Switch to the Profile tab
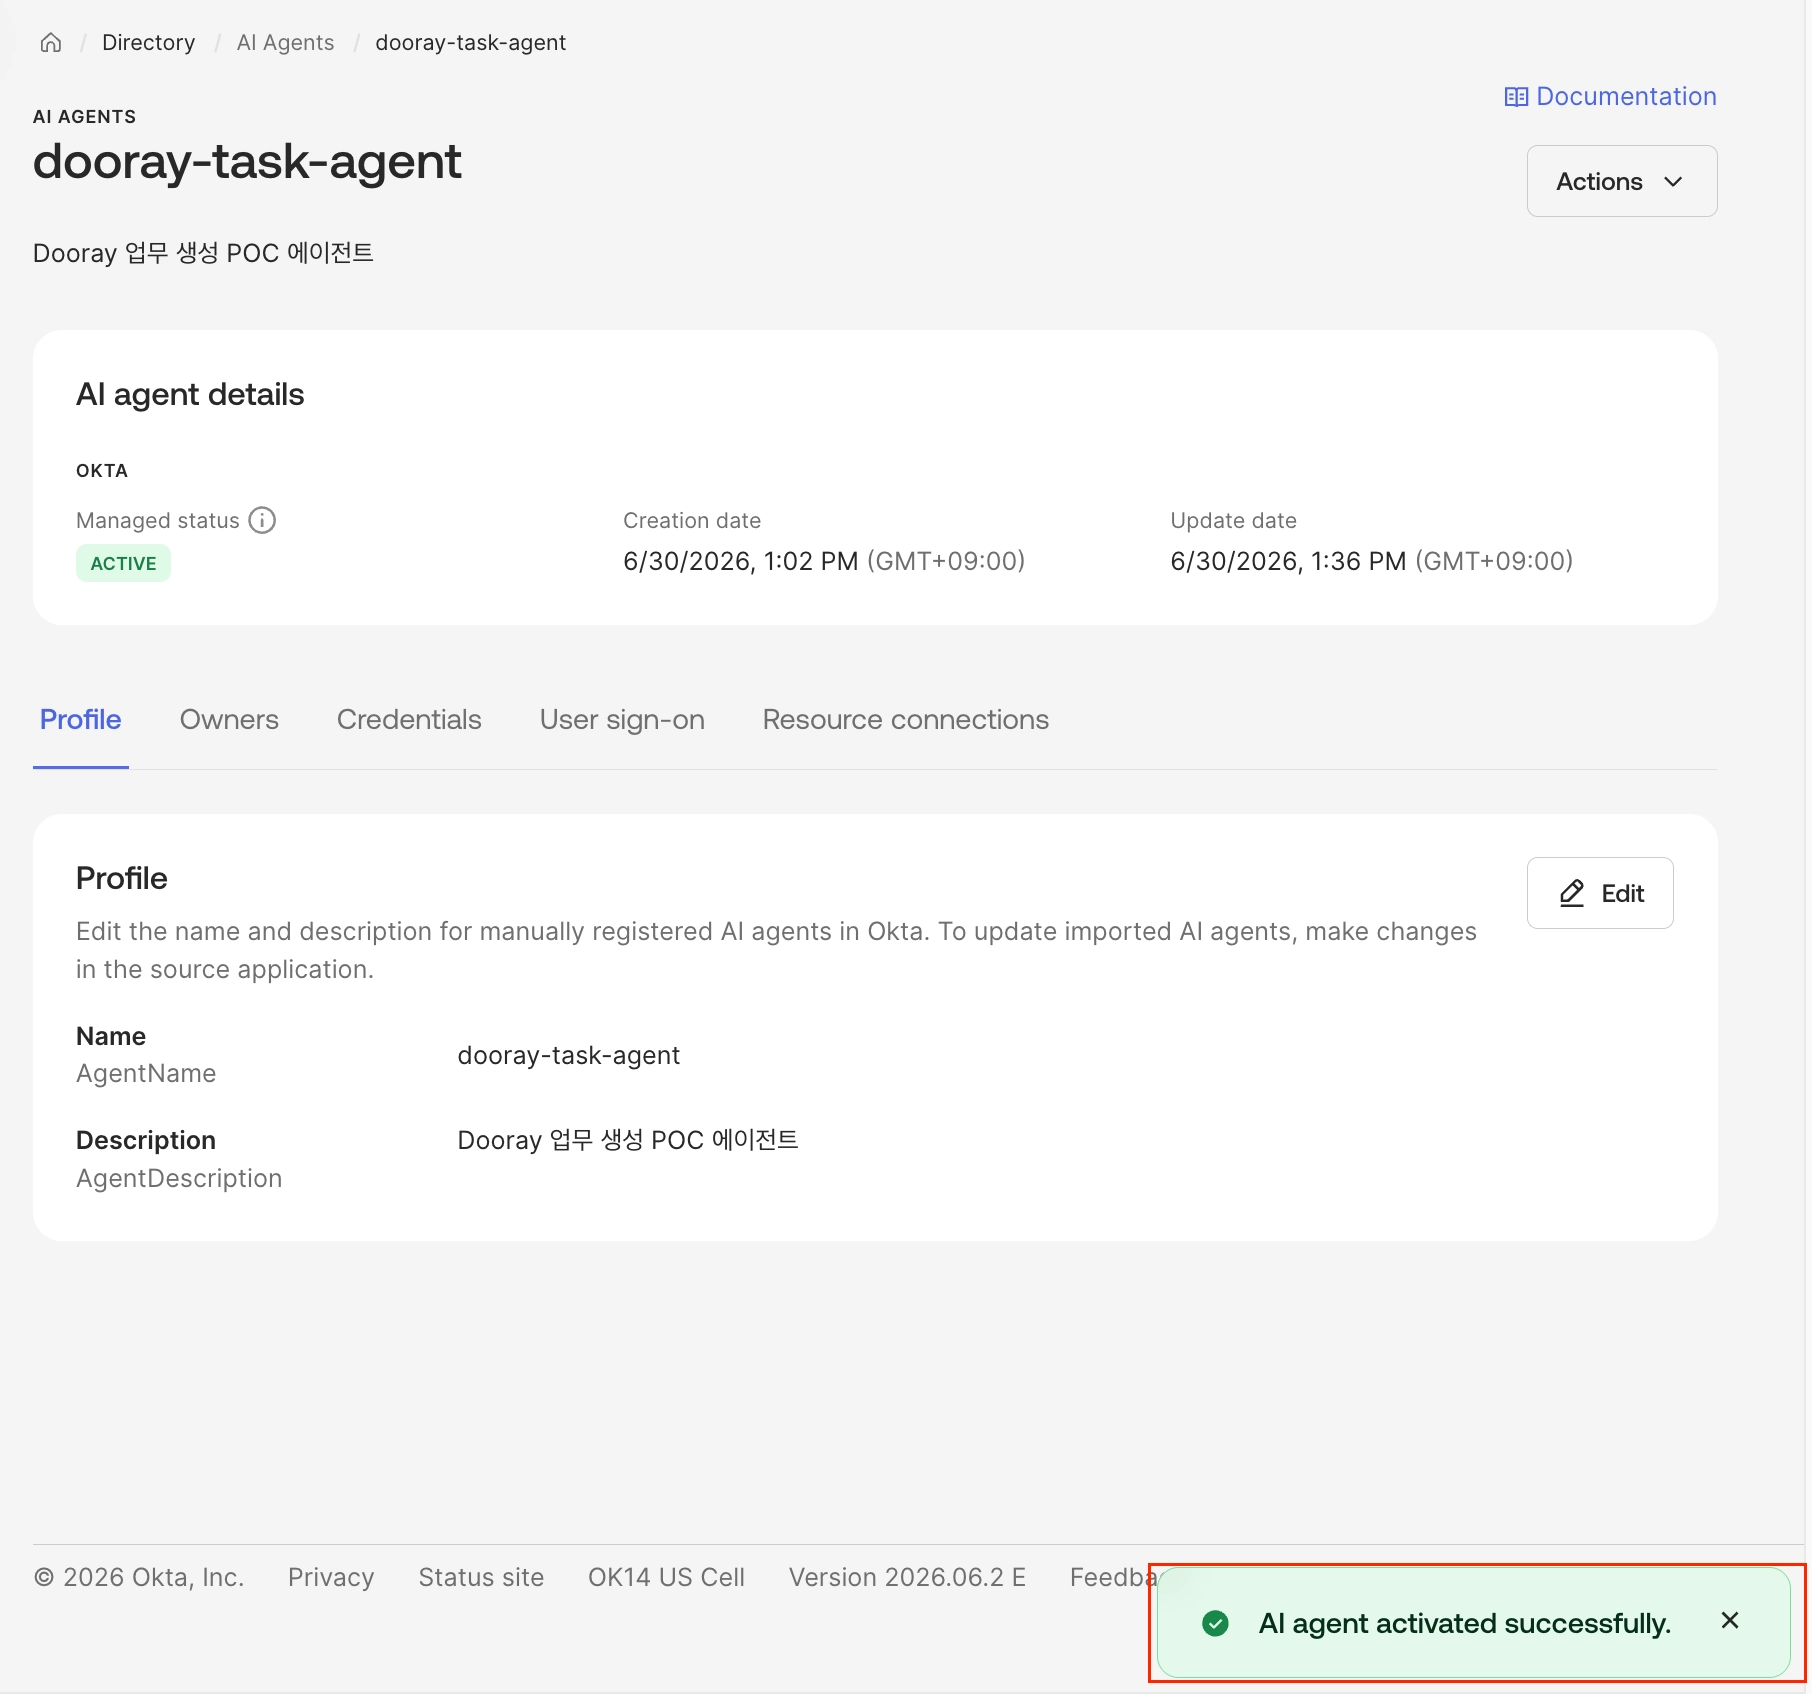This screenshot has height=1694, width=1812. click(x=81, y=719)
